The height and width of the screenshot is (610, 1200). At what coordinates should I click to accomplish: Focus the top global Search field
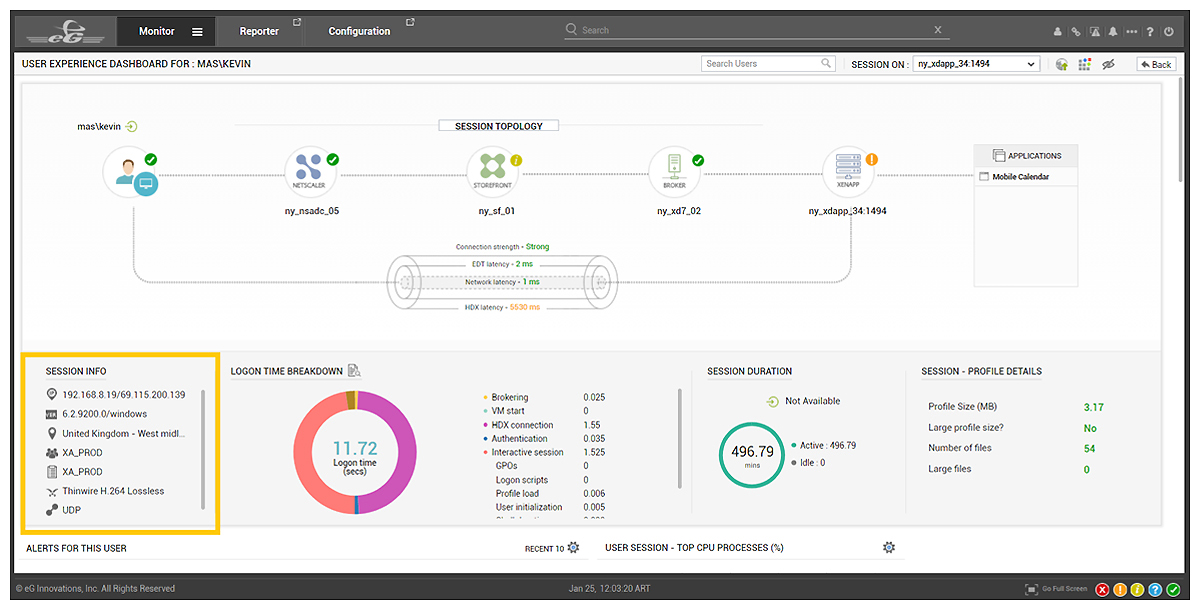click(x=755, y=30)
